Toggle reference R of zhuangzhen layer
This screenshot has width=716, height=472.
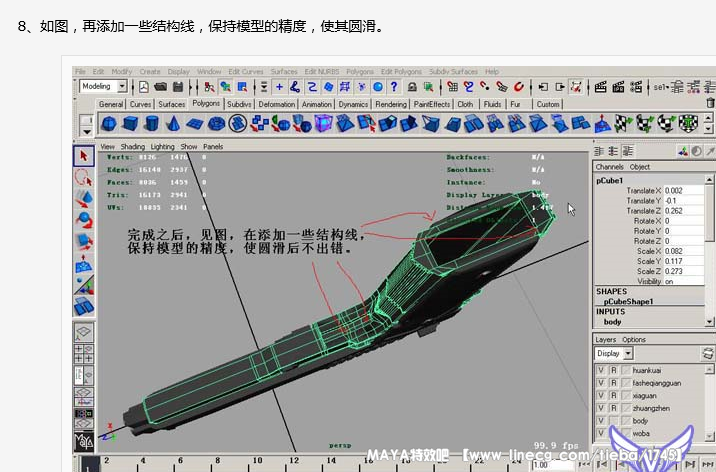[614, 408]
